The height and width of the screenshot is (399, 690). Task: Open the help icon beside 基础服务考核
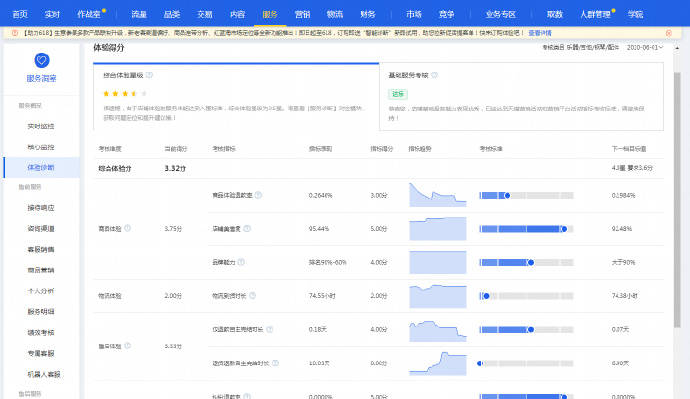434,75
